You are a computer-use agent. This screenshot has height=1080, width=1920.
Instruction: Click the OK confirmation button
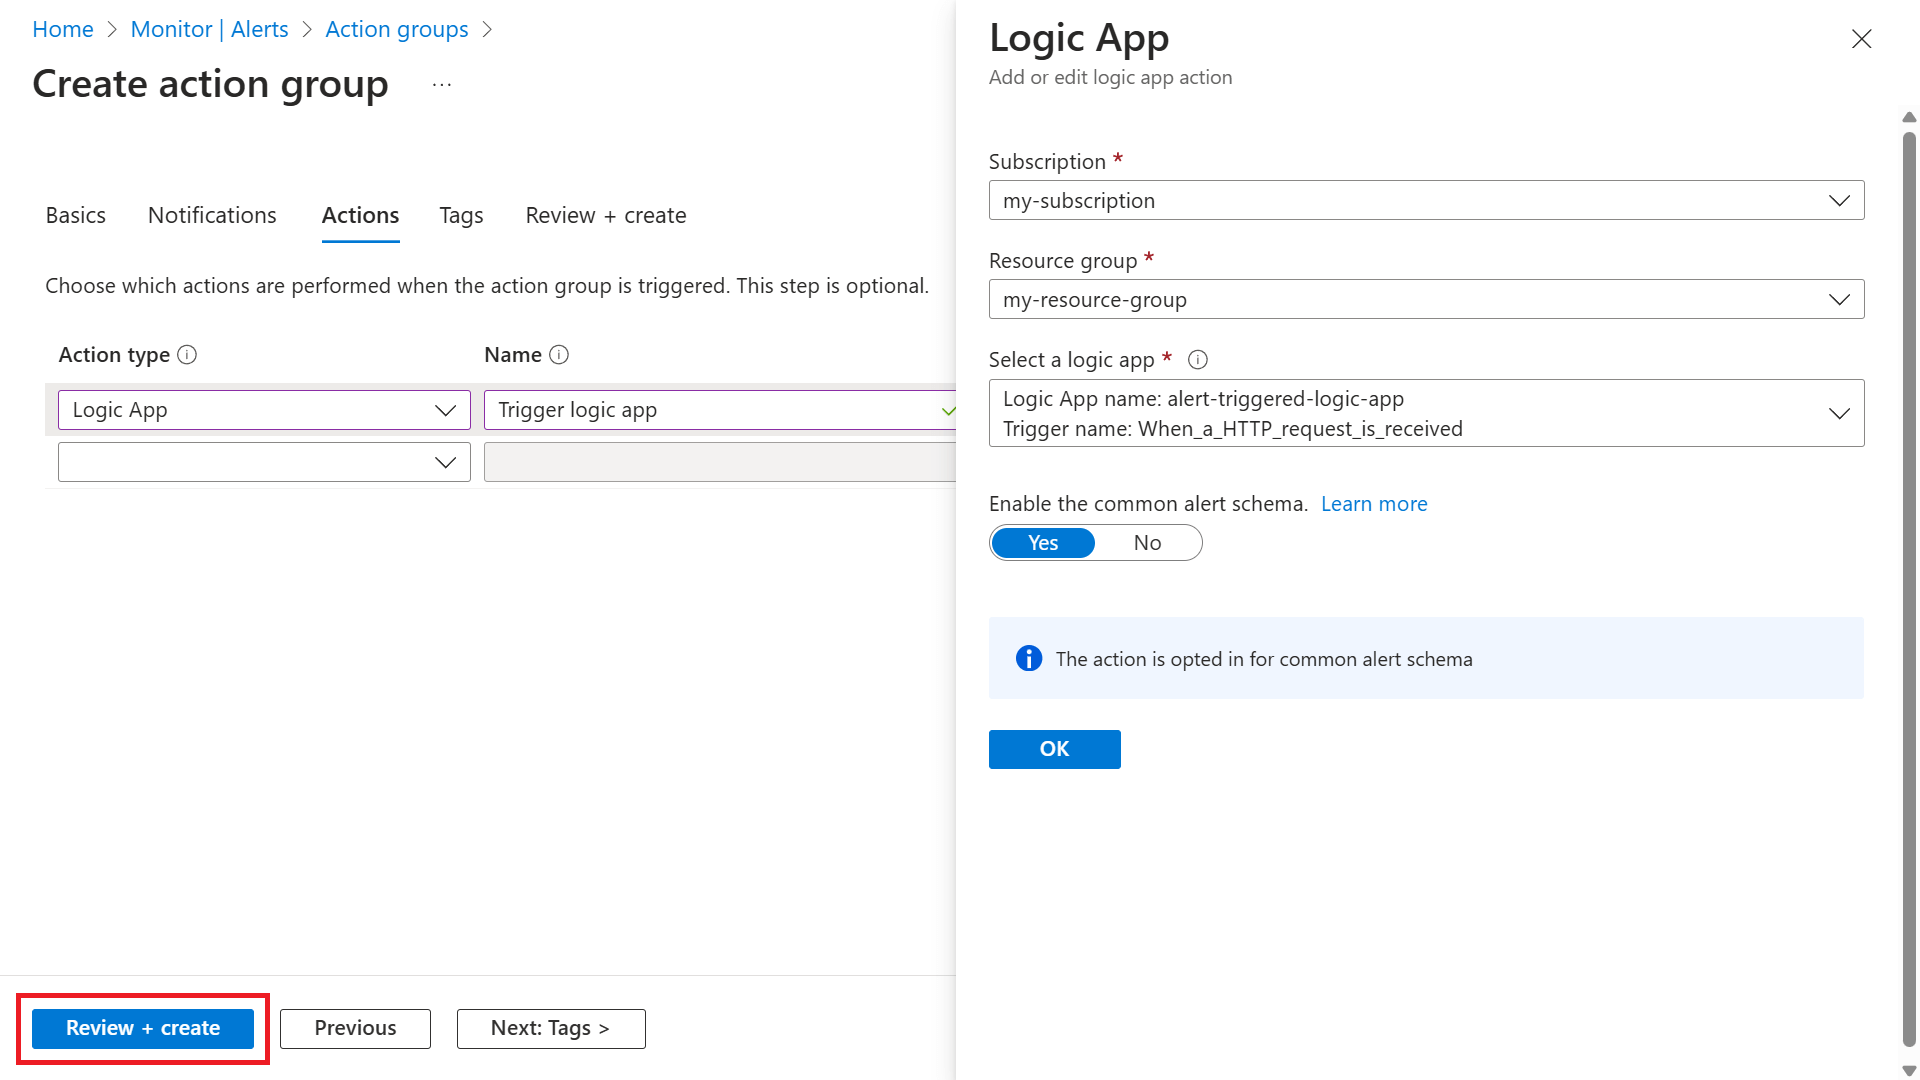[x=1055, y=749]
